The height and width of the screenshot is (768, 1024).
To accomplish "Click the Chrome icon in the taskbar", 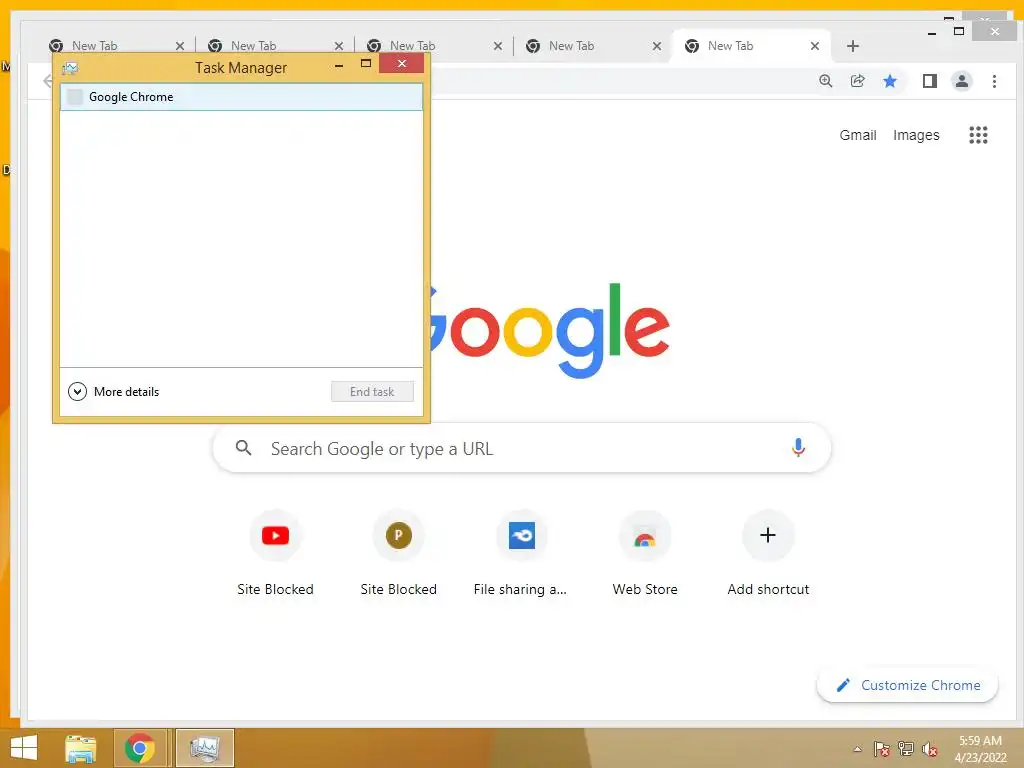I will click(x=140, y=748).
